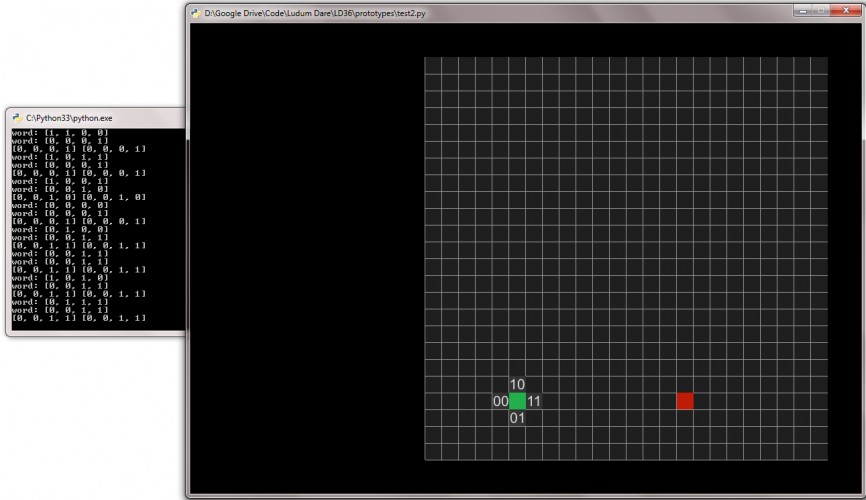The image size is (866, 500).
Task: Click console line 'word: [0, 0, 1, 0]'
Action: point(60,189)
